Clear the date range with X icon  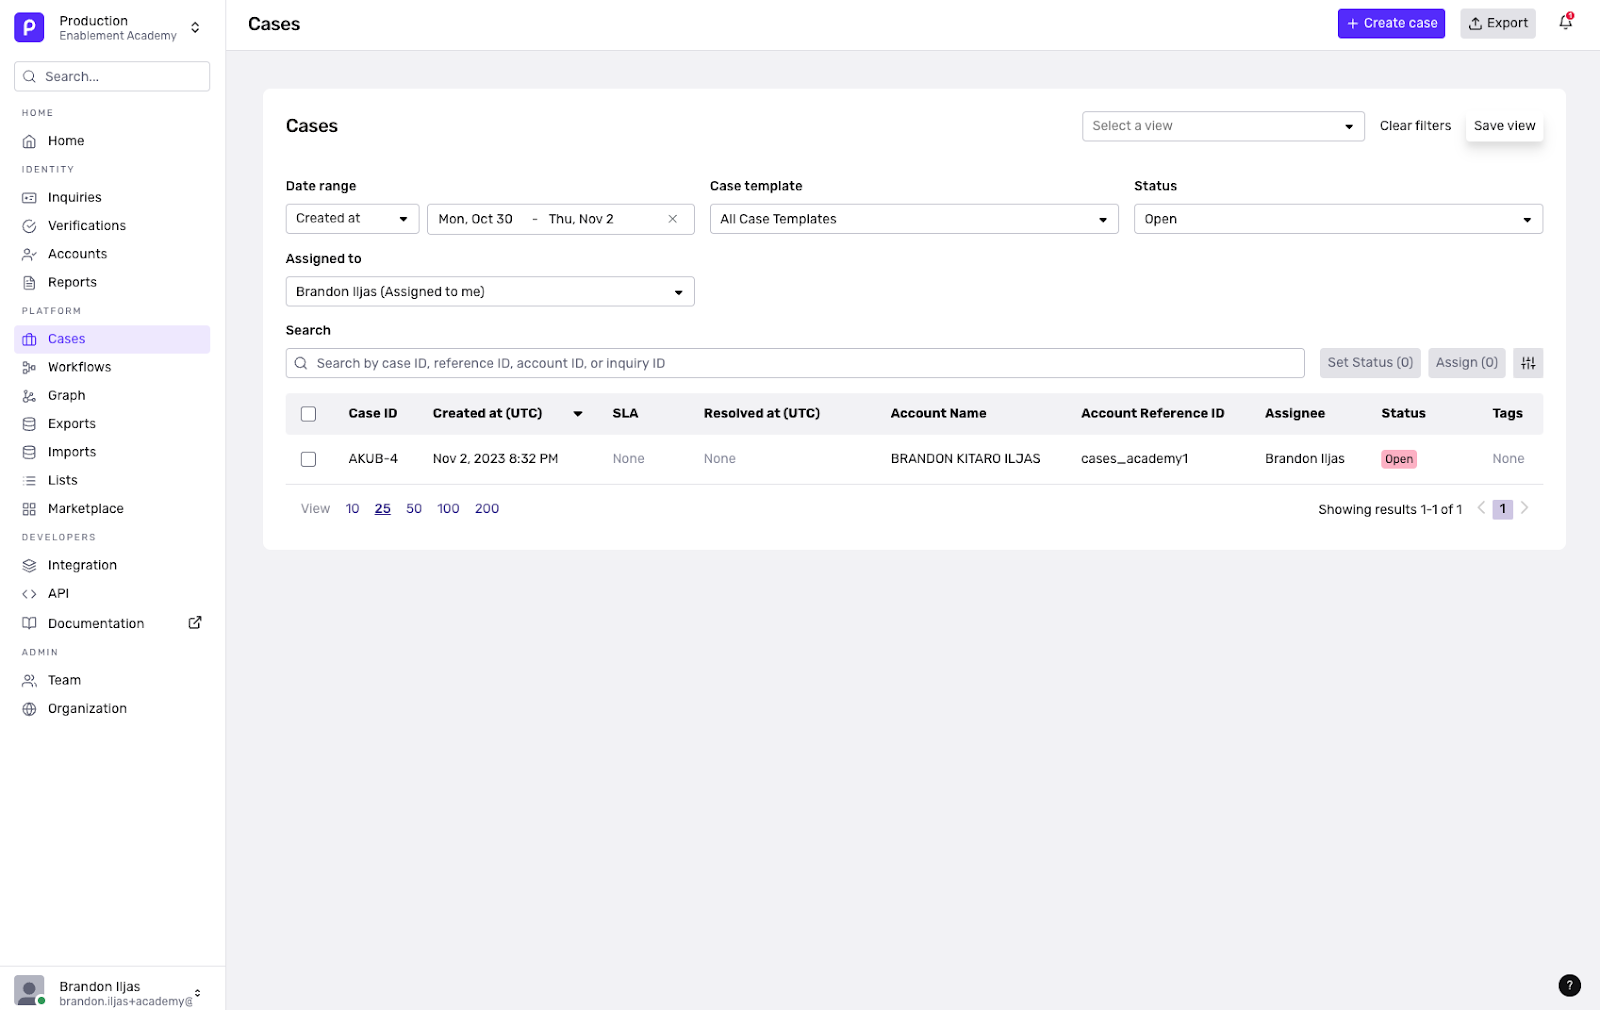[673, 219]
